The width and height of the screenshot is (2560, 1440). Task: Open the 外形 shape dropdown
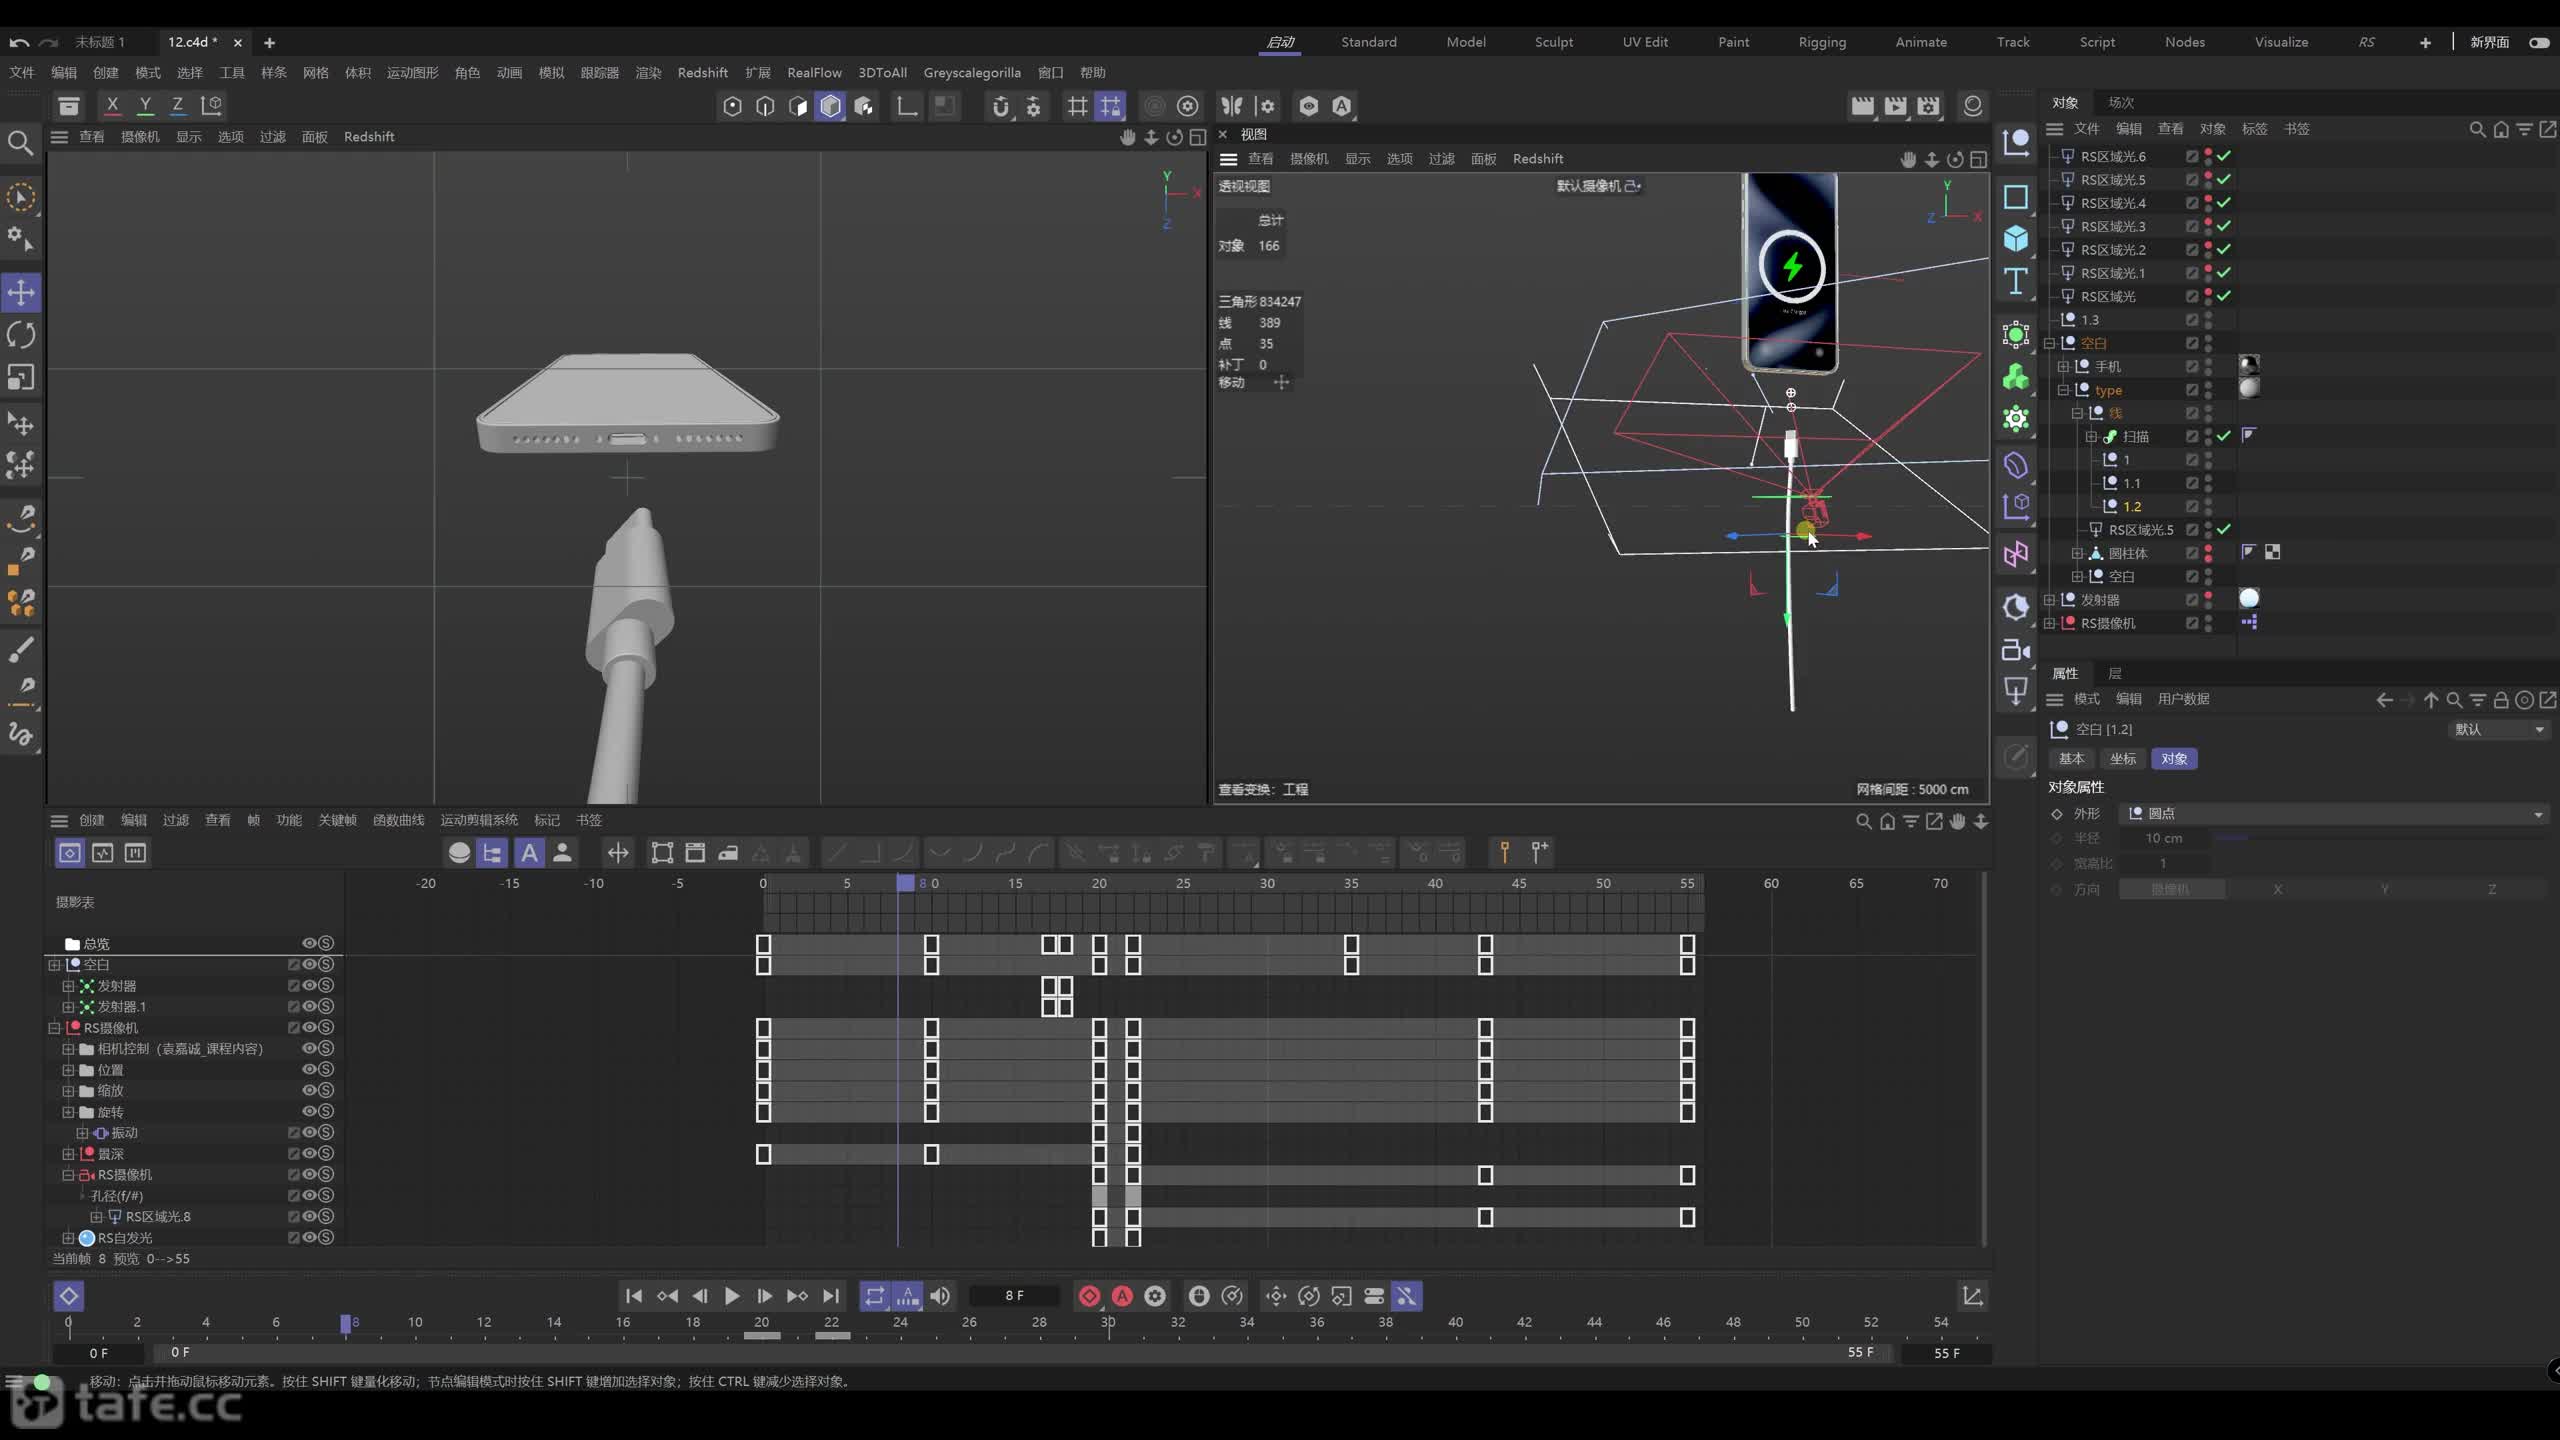point(2333,814)
